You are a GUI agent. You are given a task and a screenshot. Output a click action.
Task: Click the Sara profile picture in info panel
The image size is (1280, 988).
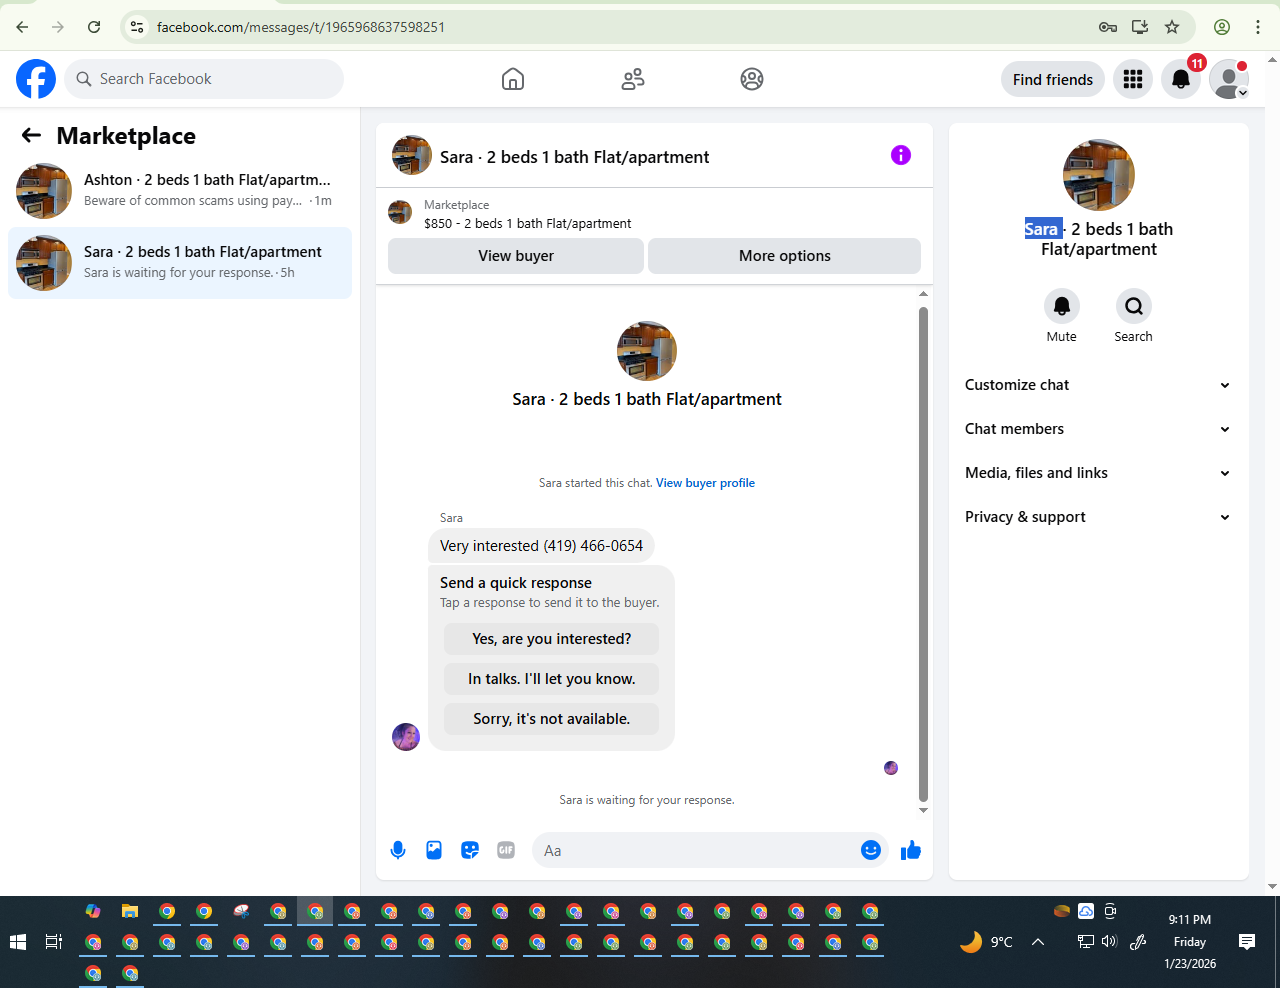(1098, 175)
